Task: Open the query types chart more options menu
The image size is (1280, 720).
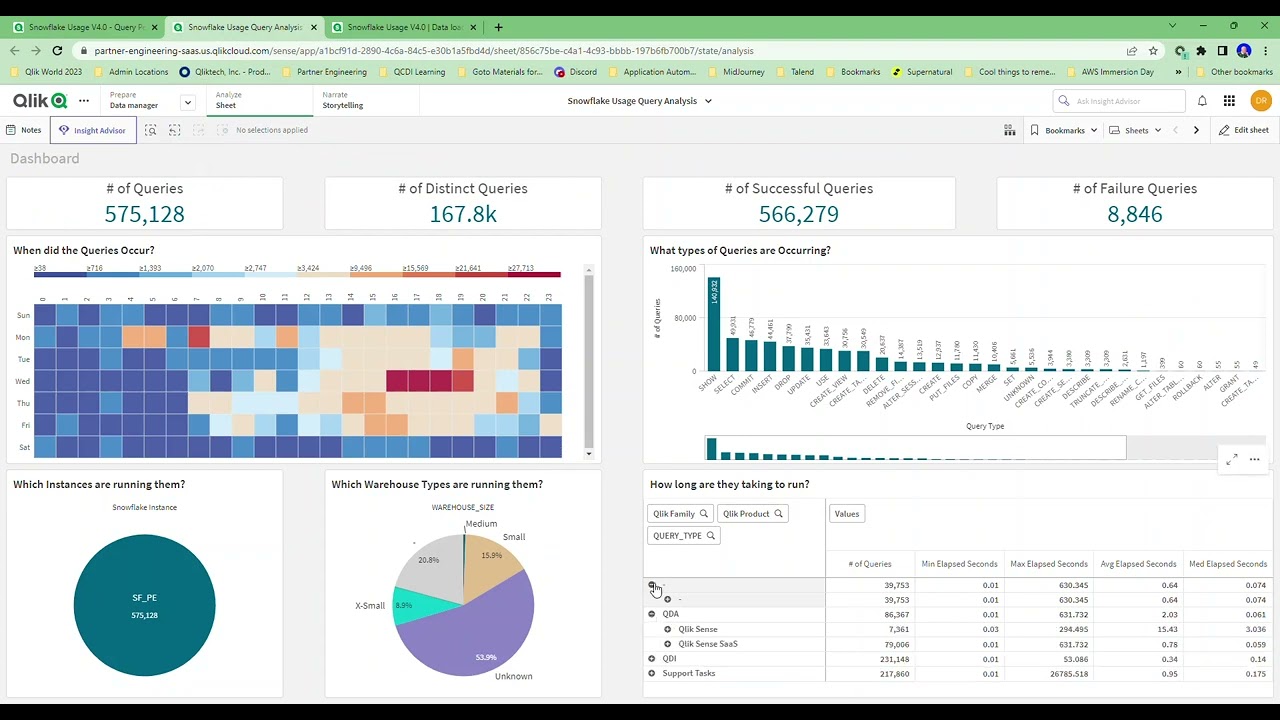Action: [1254, 459]
